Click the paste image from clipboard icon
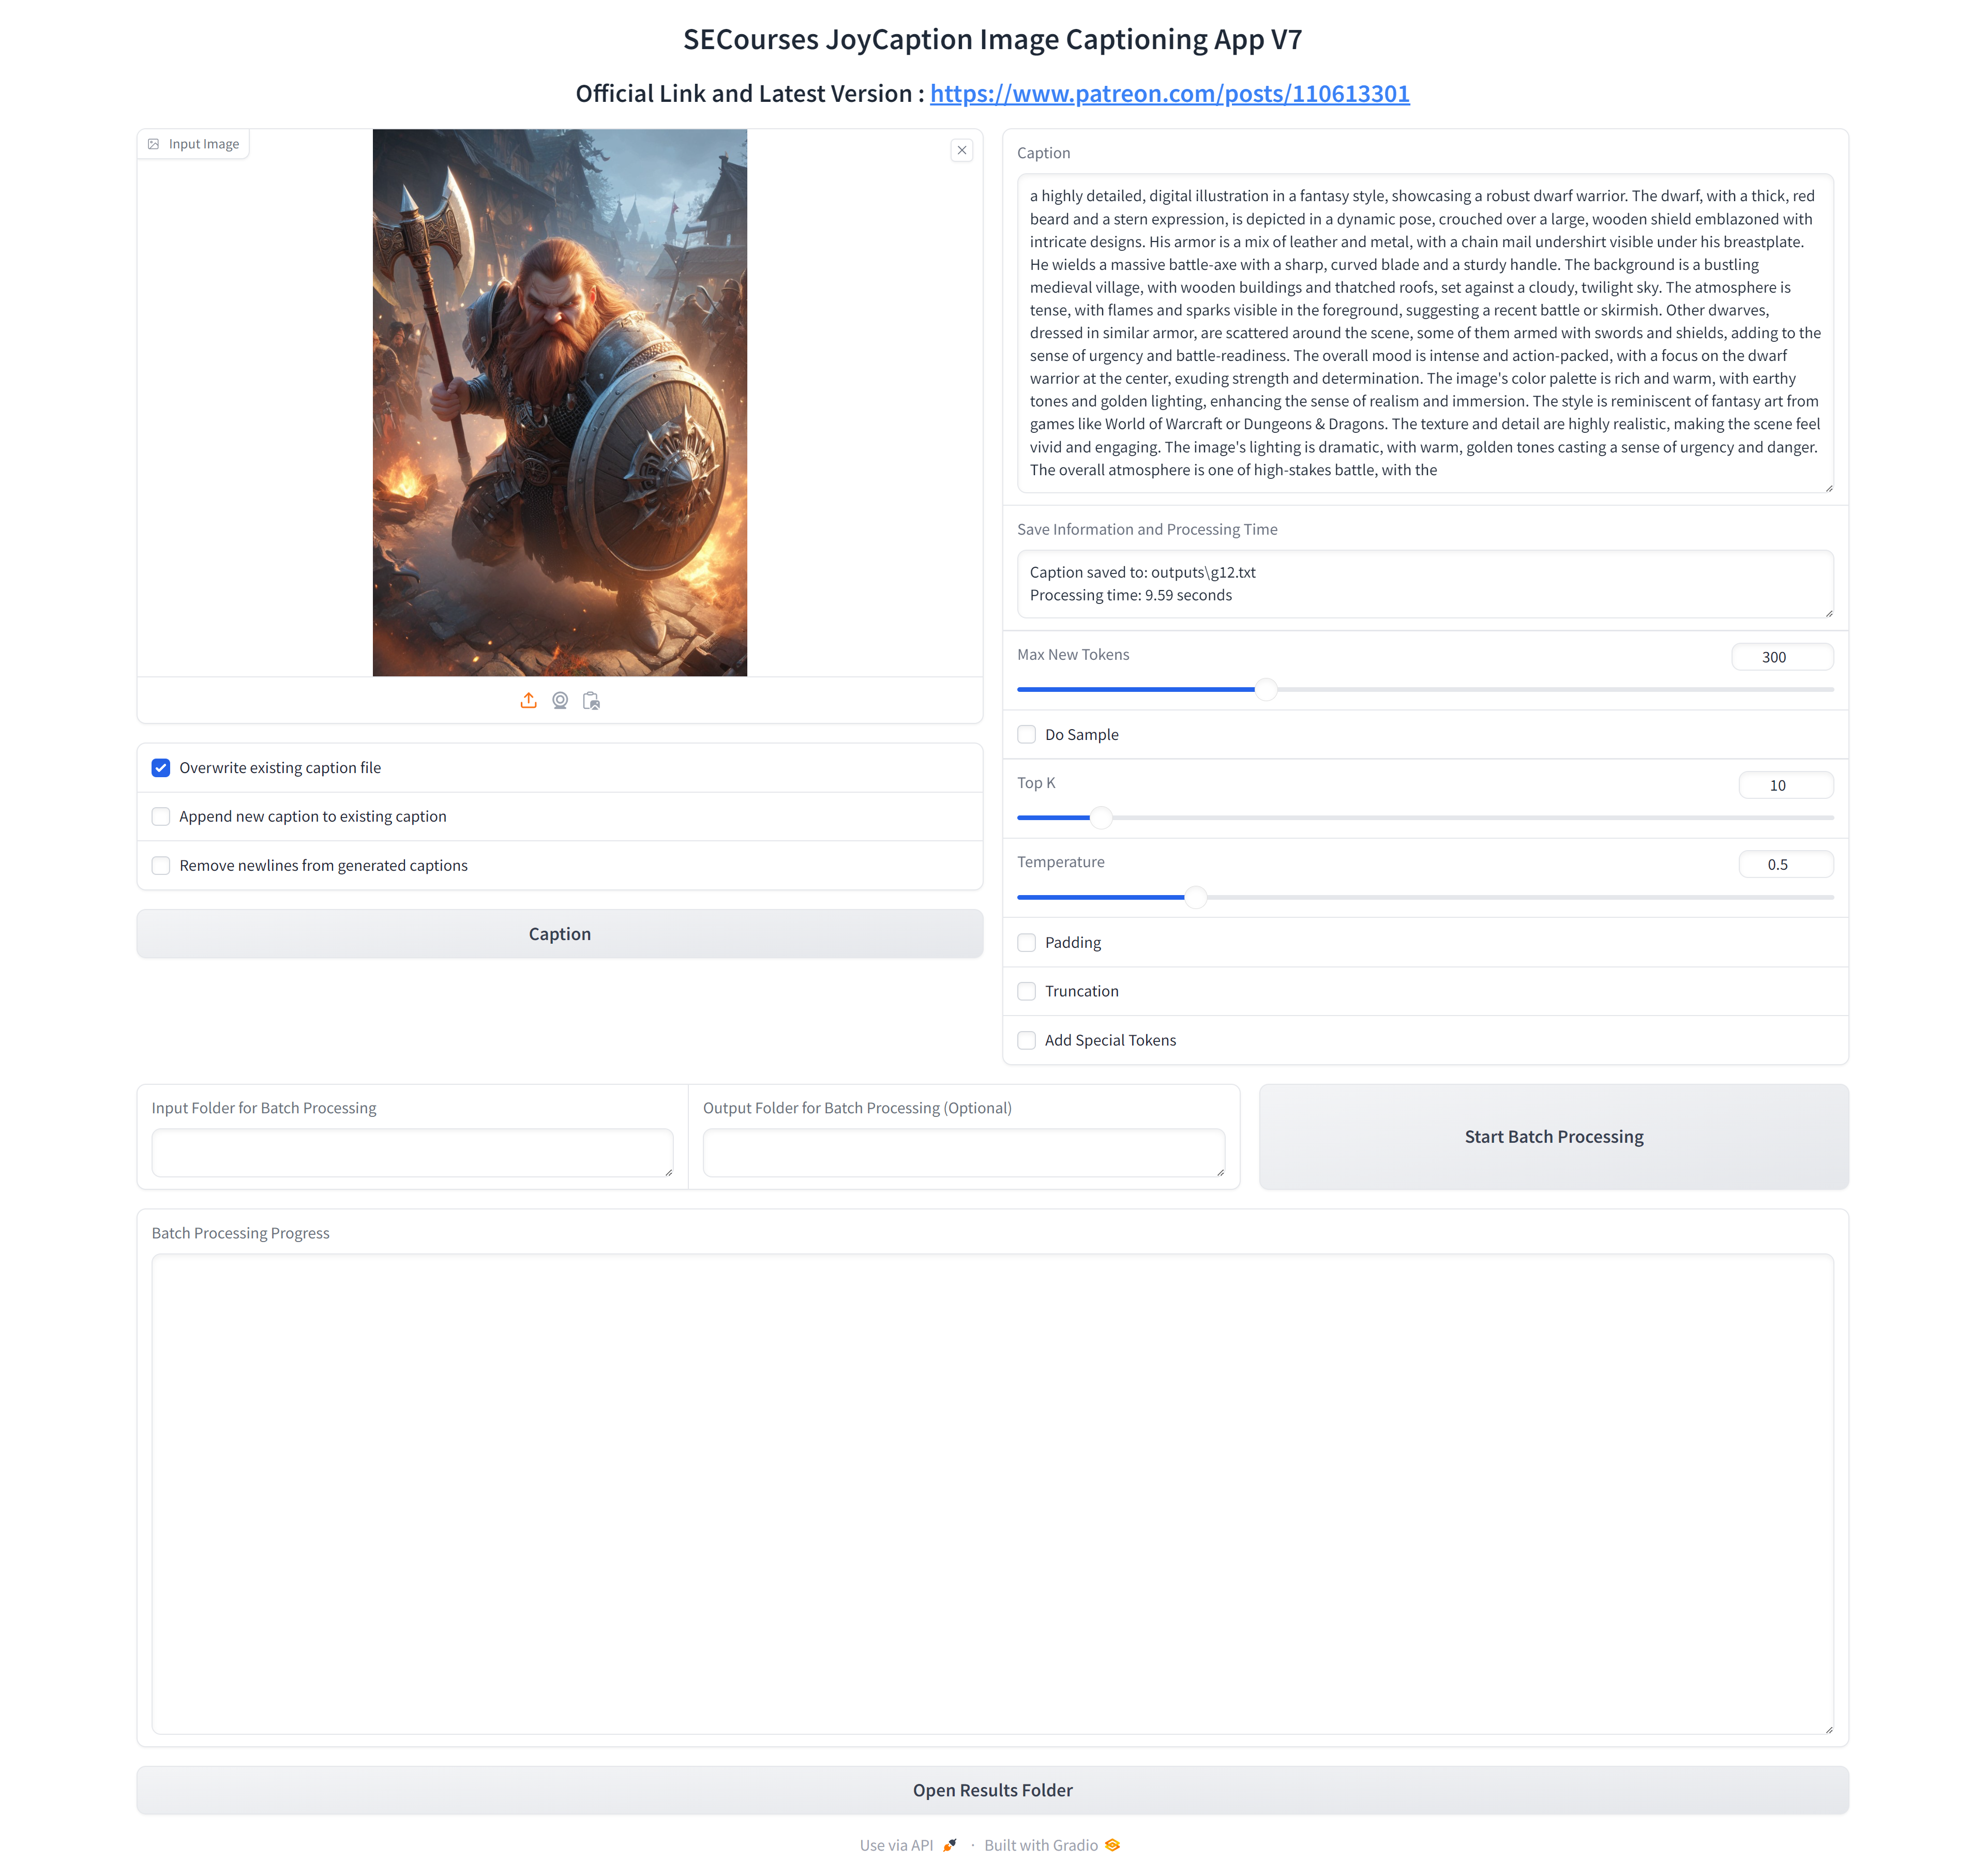The width and height of the screenshot is (1987, 1876). (x=592, y=700)
